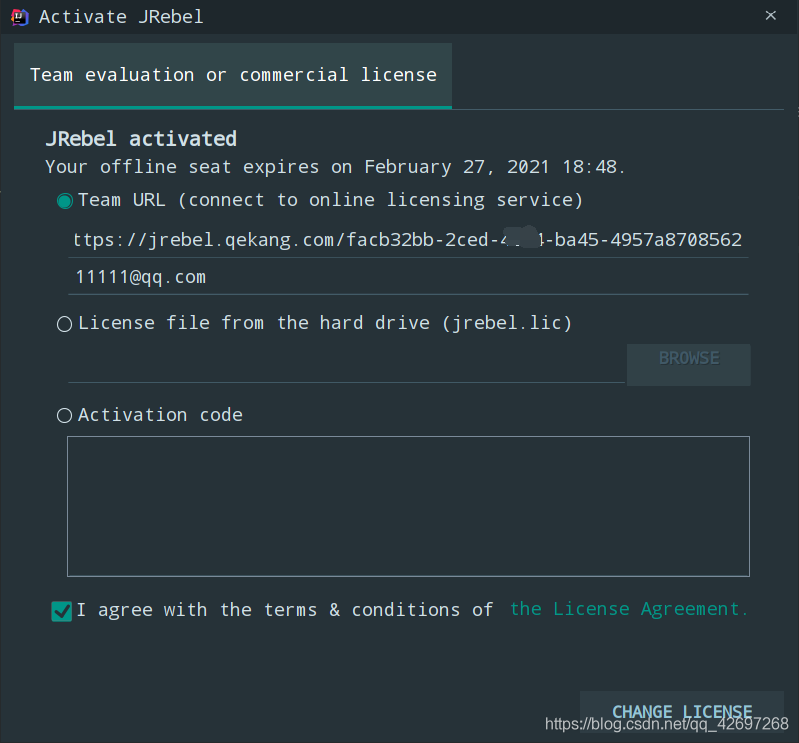The width and height of the screenshot is (799, 743).
Task: Click the offline seat expiry message
Action: point(335,167)
